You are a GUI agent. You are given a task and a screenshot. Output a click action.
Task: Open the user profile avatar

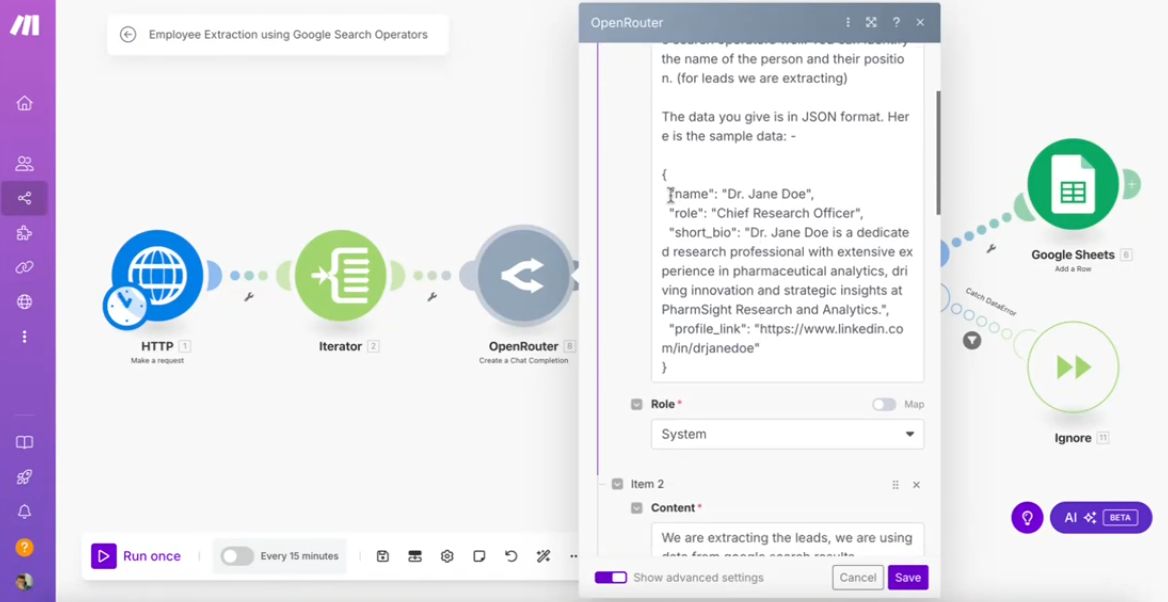(x=25, y=582)
